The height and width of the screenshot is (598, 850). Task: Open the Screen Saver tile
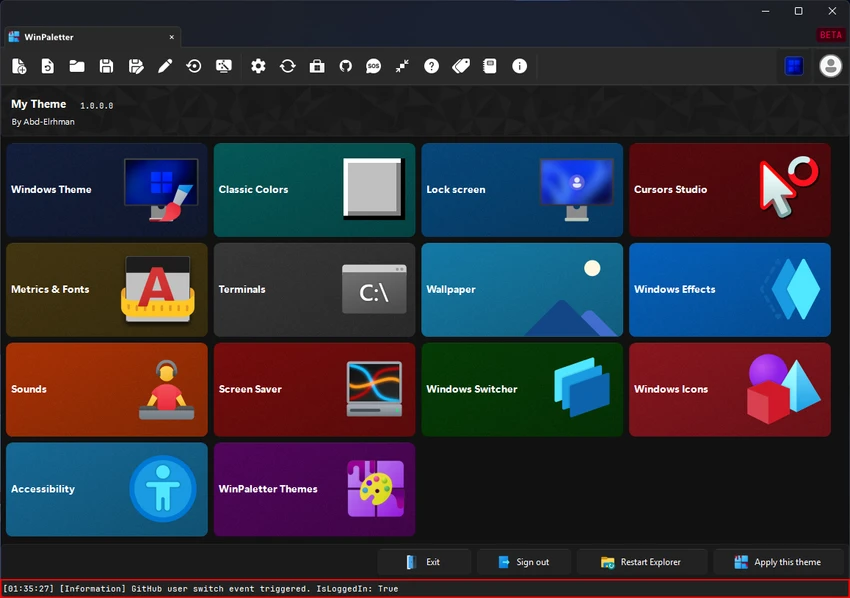pyautogui.click(x=314, y=389)
